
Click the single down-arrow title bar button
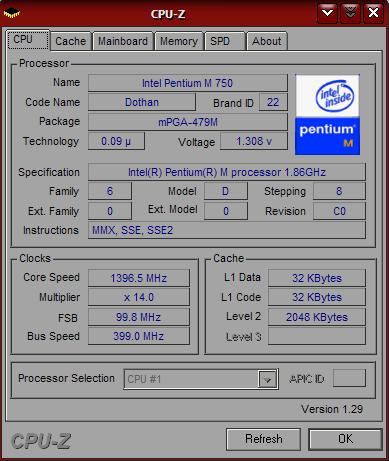click(x=328, y=13)
